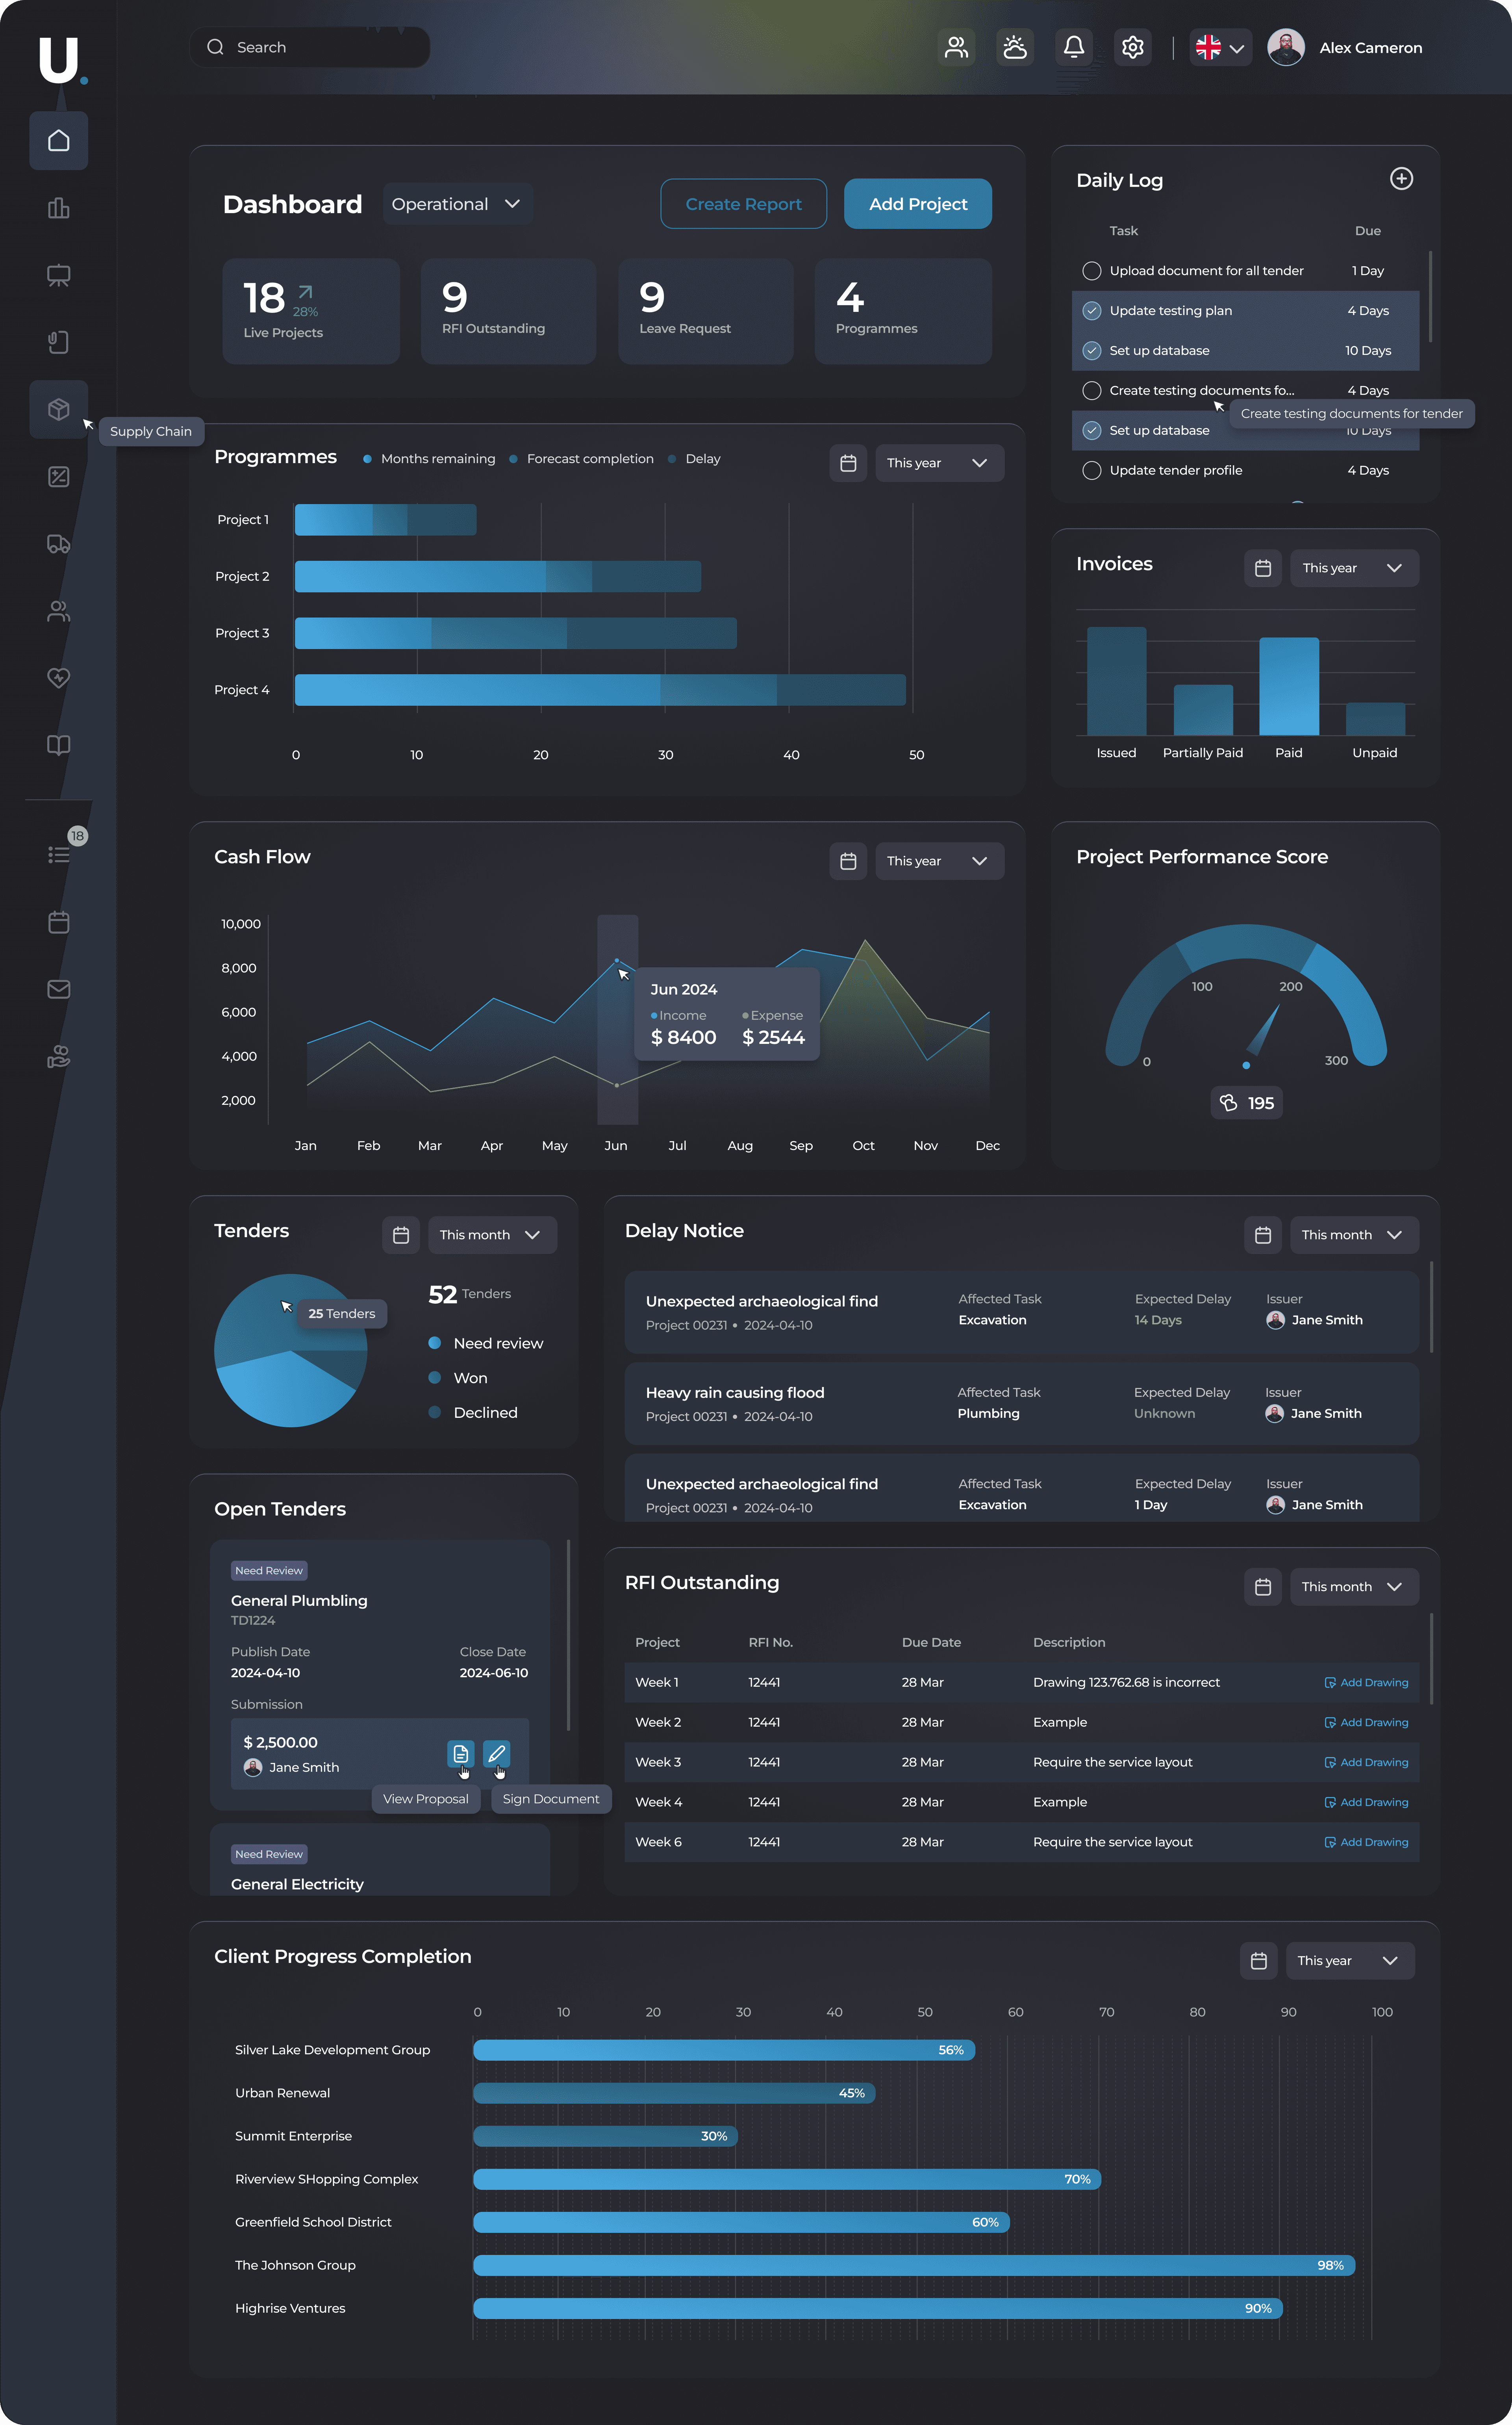
Task: Click the users icon in top bar
Action: pyautogui.click(x=956, y=47)
